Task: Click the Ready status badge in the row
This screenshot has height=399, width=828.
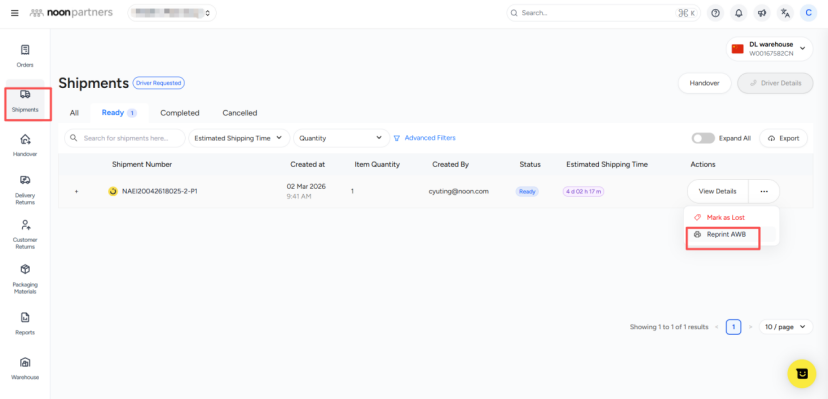Action: pyautogui.click(x=527, y=192)
